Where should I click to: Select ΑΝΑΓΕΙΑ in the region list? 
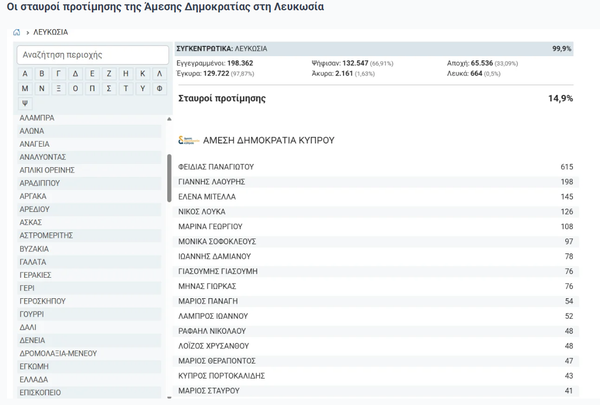[90, 144]
